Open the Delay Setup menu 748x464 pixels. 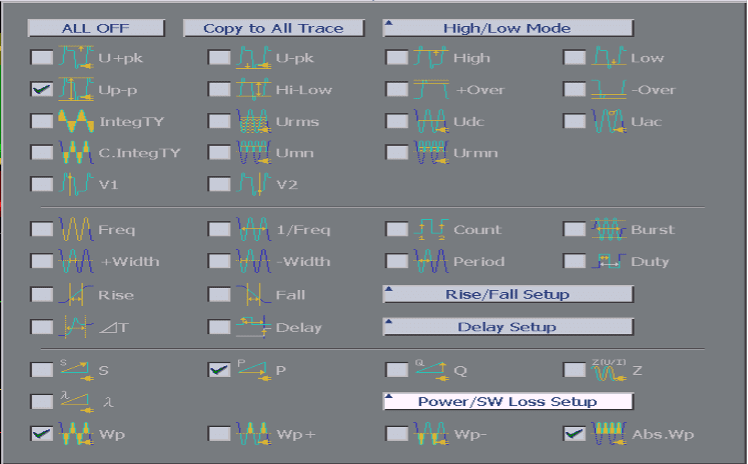point(508,327)
